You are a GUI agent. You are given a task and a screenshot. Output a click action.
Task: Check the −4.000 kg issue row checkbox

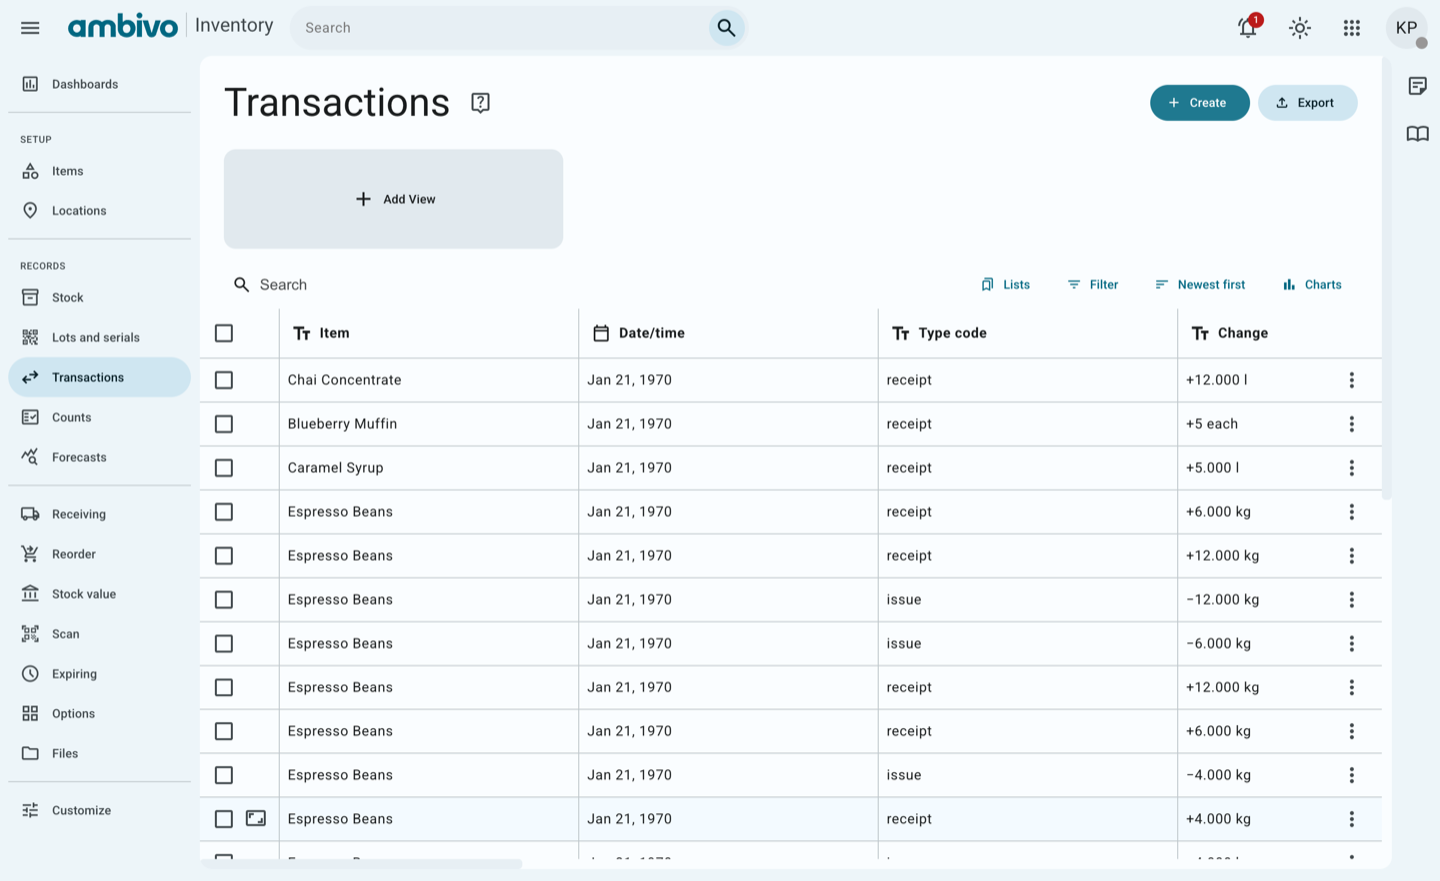click(x=224, y=775)
